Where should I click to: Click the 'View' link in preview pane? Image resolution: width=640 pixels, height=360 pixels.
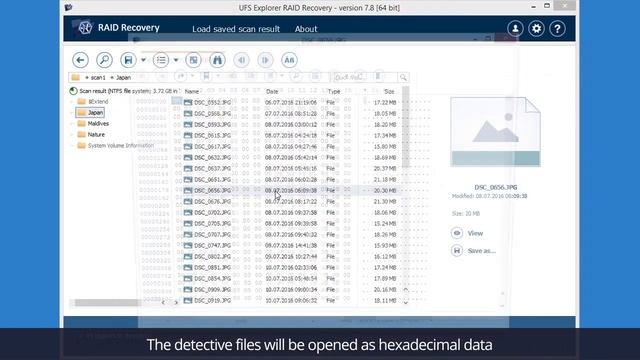click(x=475, y=233)
